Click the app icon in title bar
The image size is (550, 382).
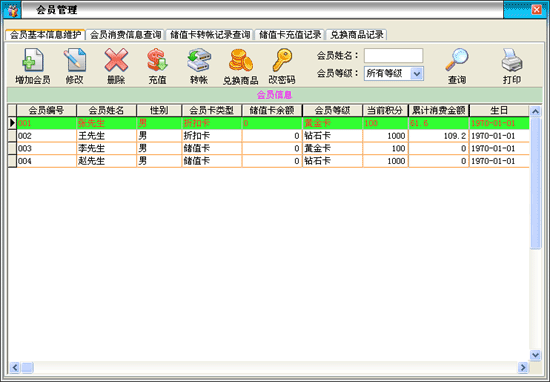pos(12,10)
